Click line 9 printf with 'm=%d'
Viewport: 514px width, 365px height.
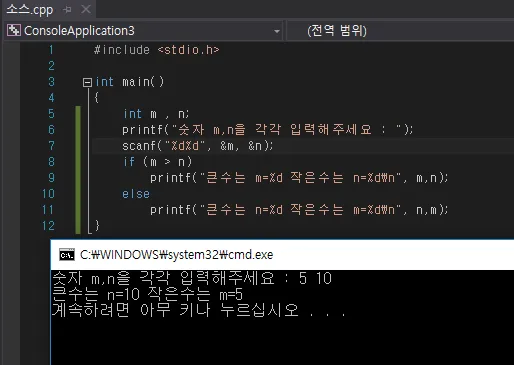(299, 178)
